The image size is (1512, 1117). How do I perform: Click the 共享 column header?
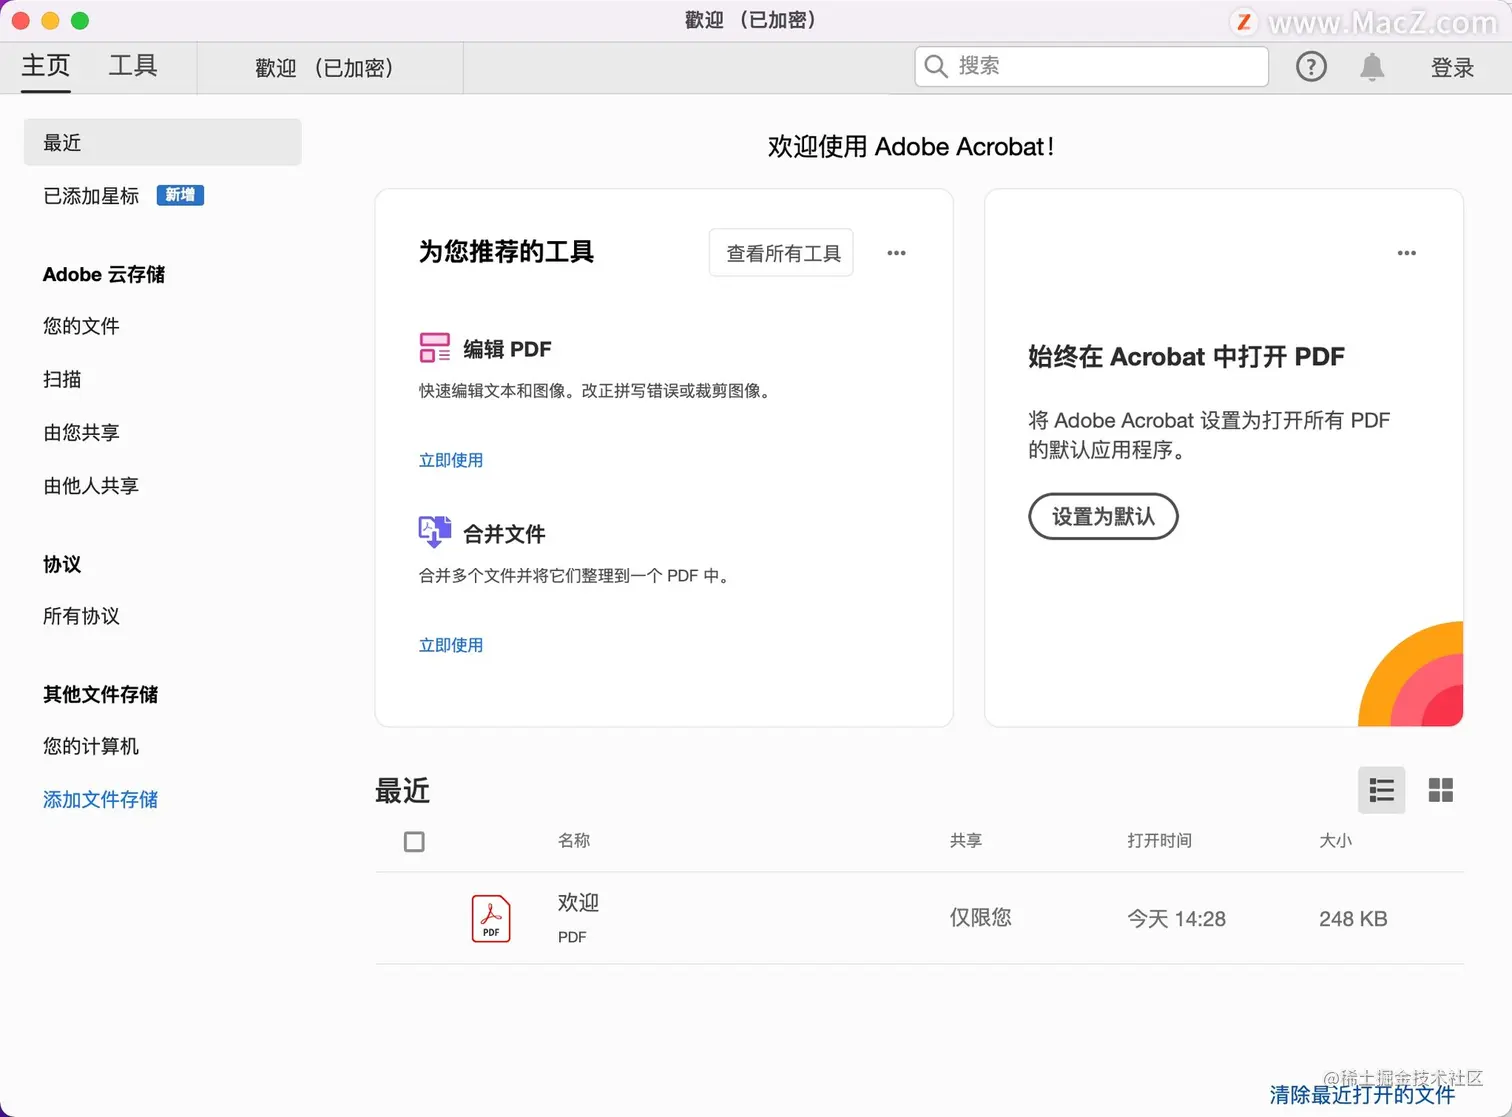pyautogui.click(x=966, y=840)
